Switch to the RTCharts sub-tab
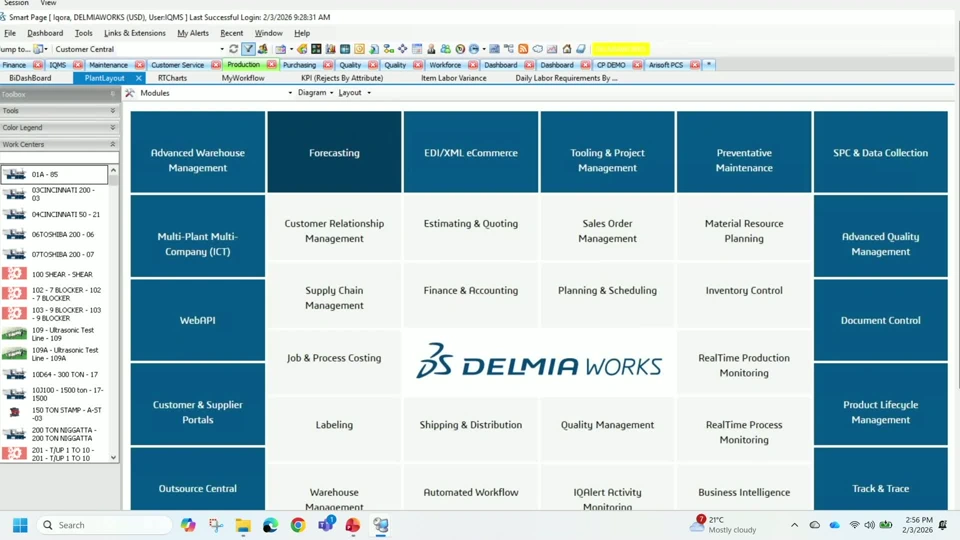The width and height of the screenshot is (960, 540). [x=173, y=78]
